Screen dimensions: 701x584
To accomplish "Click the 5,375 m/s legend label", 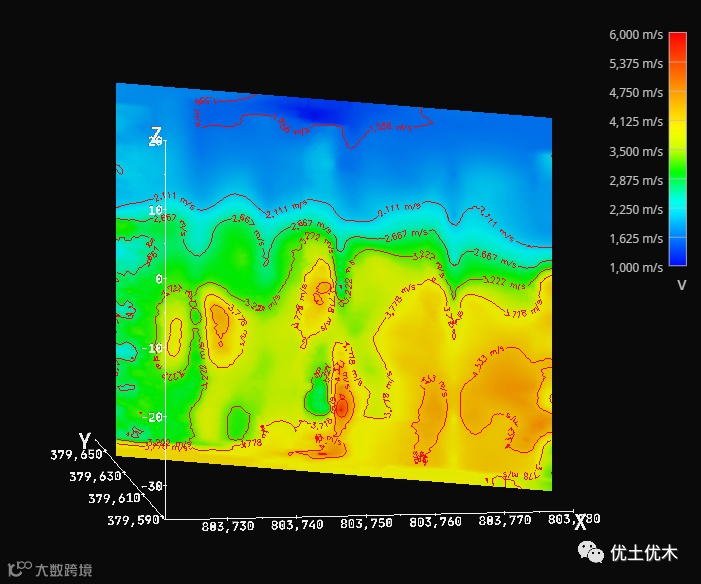I will pos(636,64).
